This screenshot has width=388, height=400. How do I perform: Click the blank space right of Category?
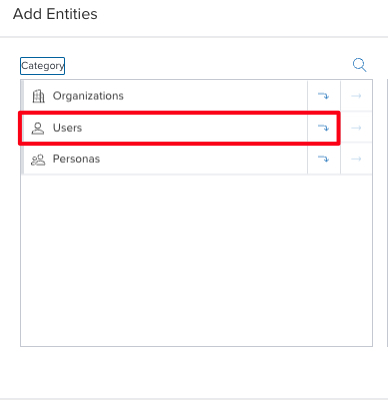207,66
